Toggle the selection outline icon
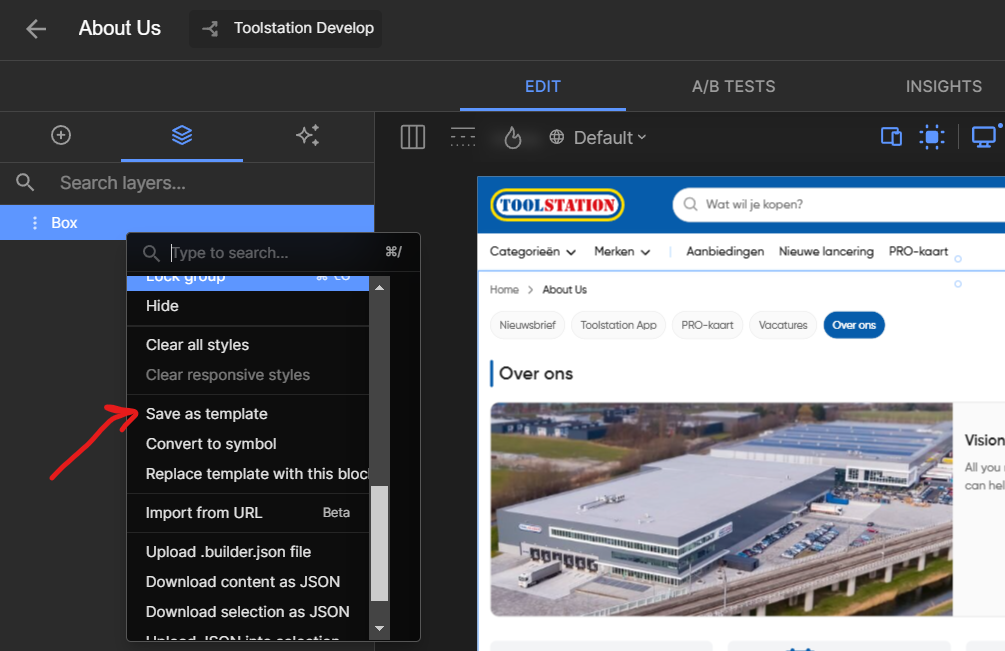 932,137
